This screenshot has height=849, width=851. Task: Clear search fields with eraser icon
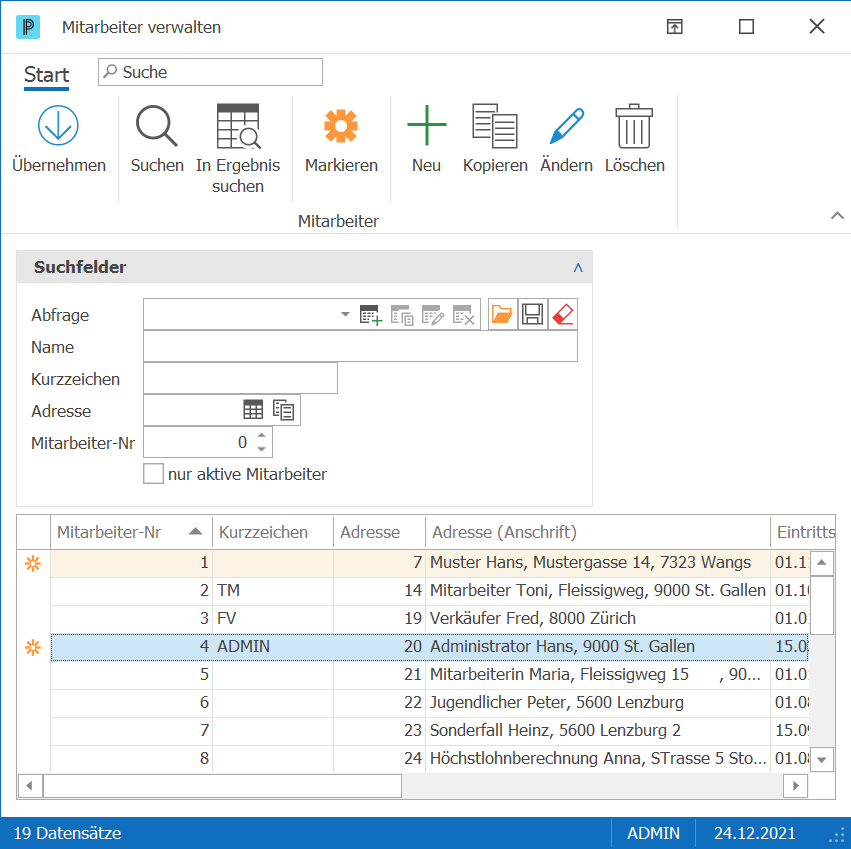click(x=563, y=314)
